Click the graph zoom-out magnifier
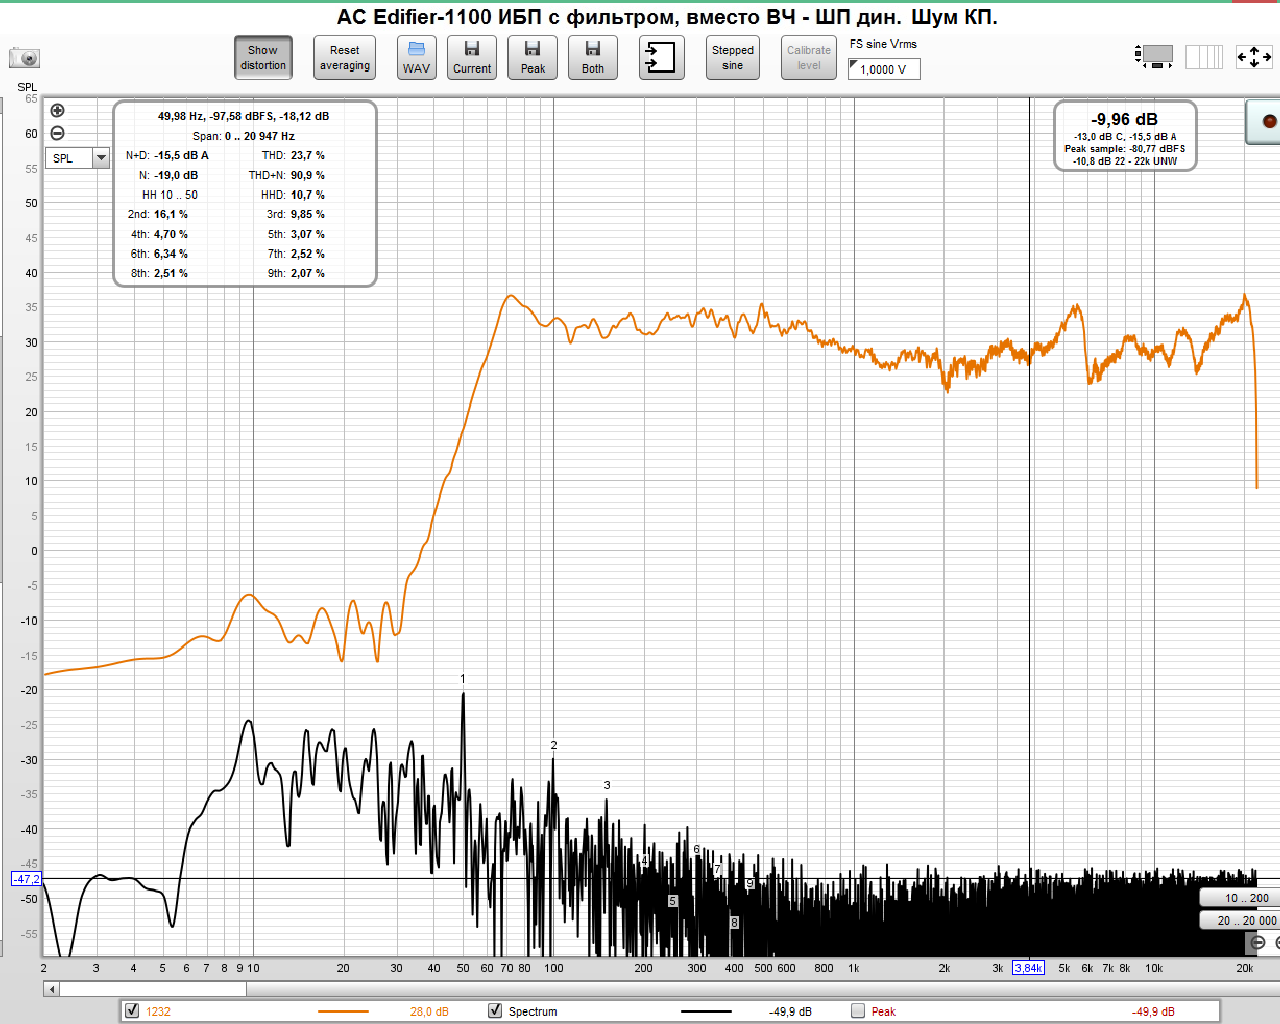 point(57,133)
